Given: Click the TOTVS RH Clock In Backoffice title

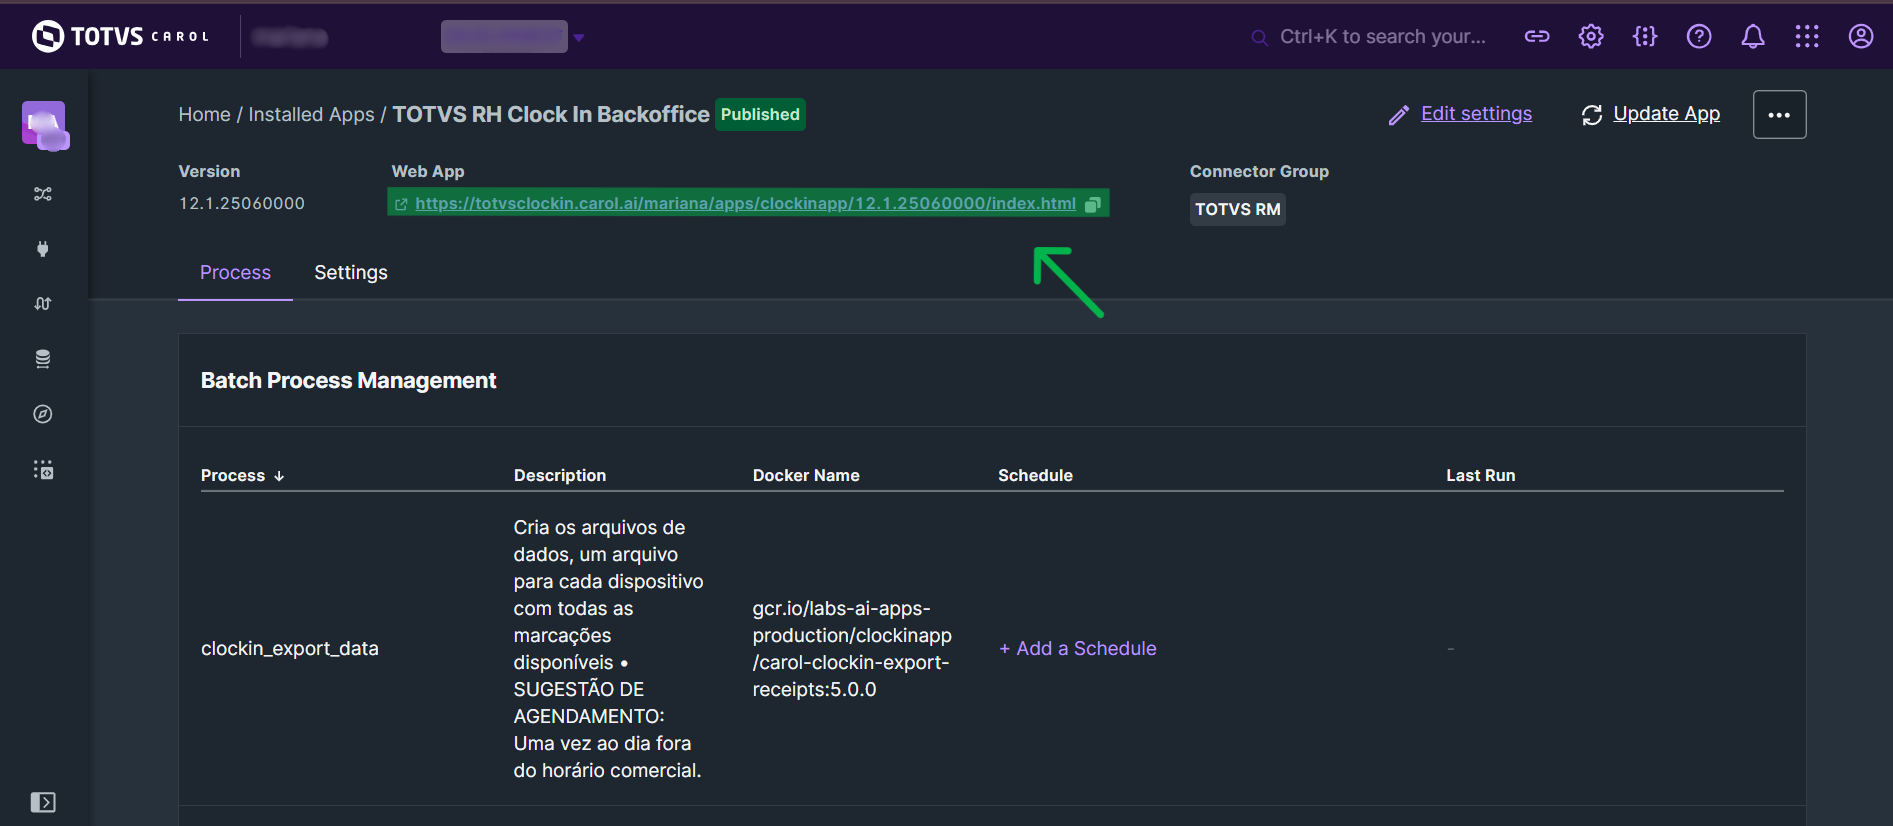Looking at the screenshot, I should tap(551, 115).
